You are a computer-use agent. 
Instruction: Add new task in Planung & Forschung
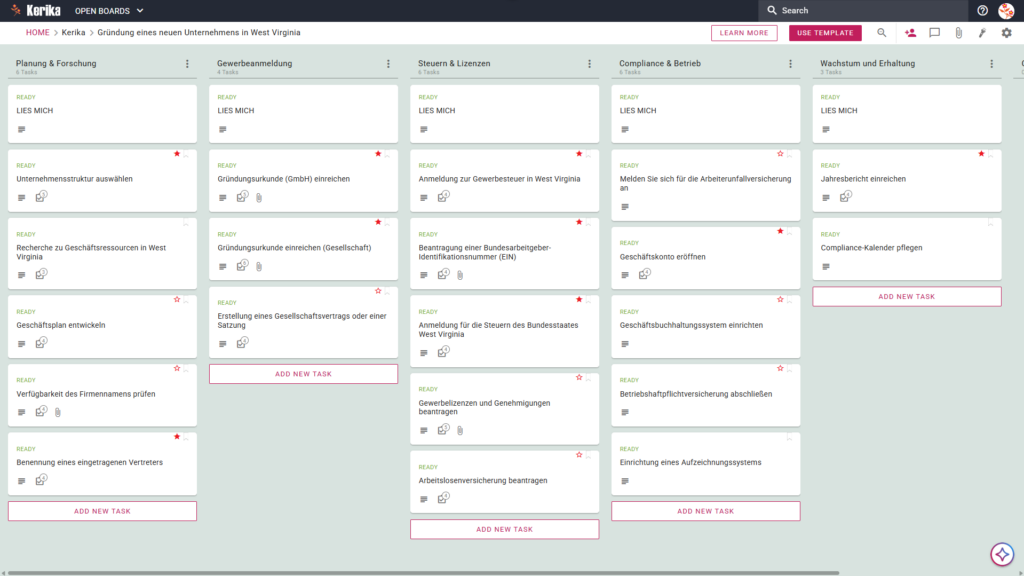(x=103, y=511)
